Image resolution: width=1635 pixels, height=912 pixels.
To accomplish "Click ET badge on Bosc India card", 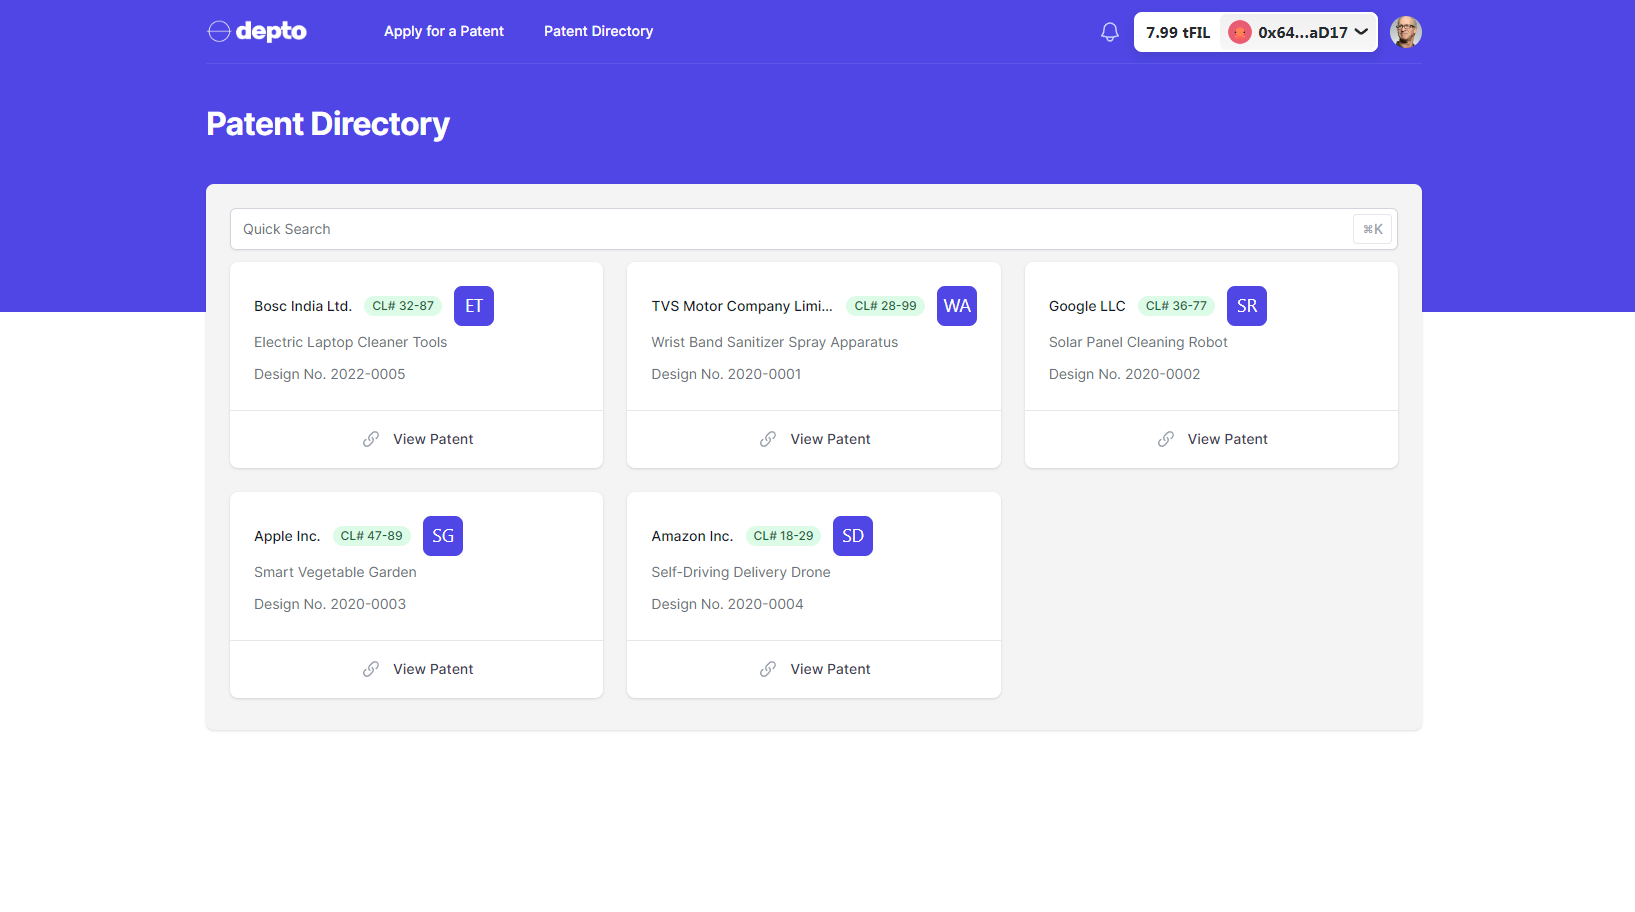I will [x=474, y=306].
